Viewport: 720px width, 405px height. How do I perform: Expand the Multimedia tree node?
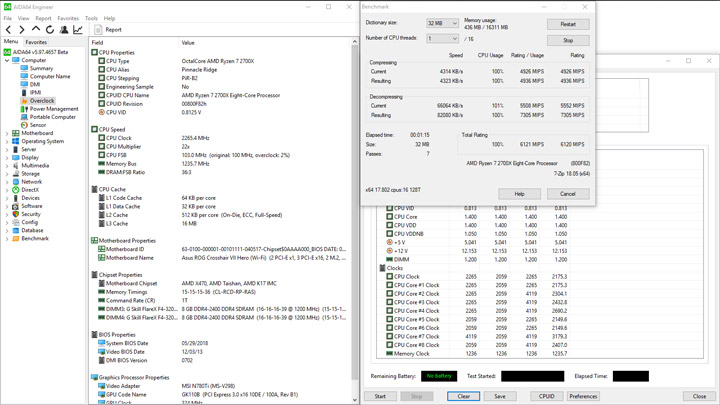[x=7, y=165]
